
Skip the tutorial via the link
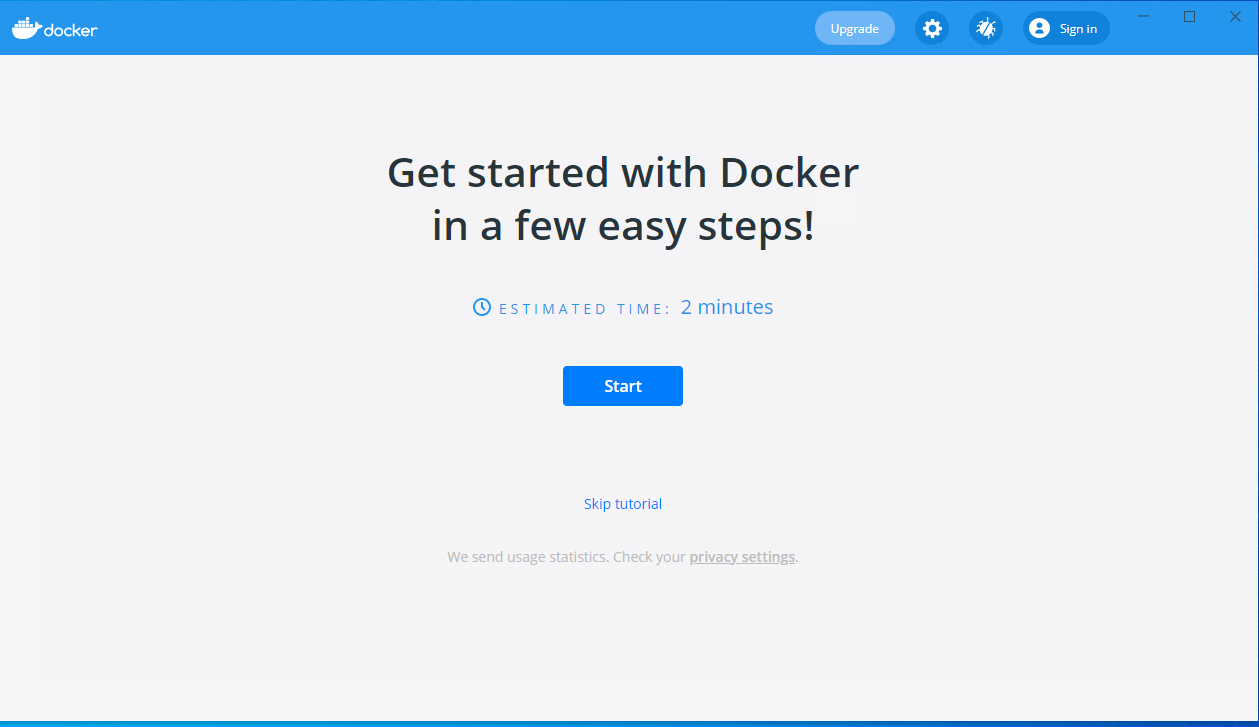622,504
